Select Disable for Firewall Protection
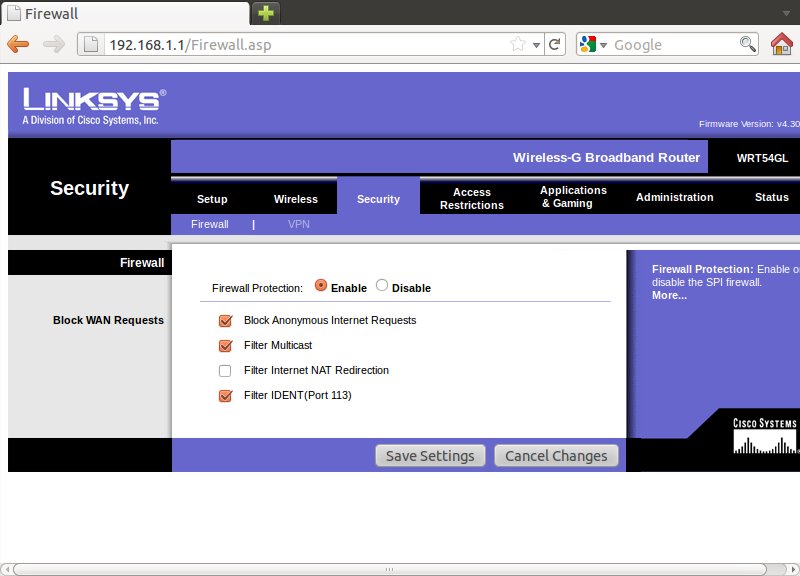The image size is (800, 576). (382, 286)
